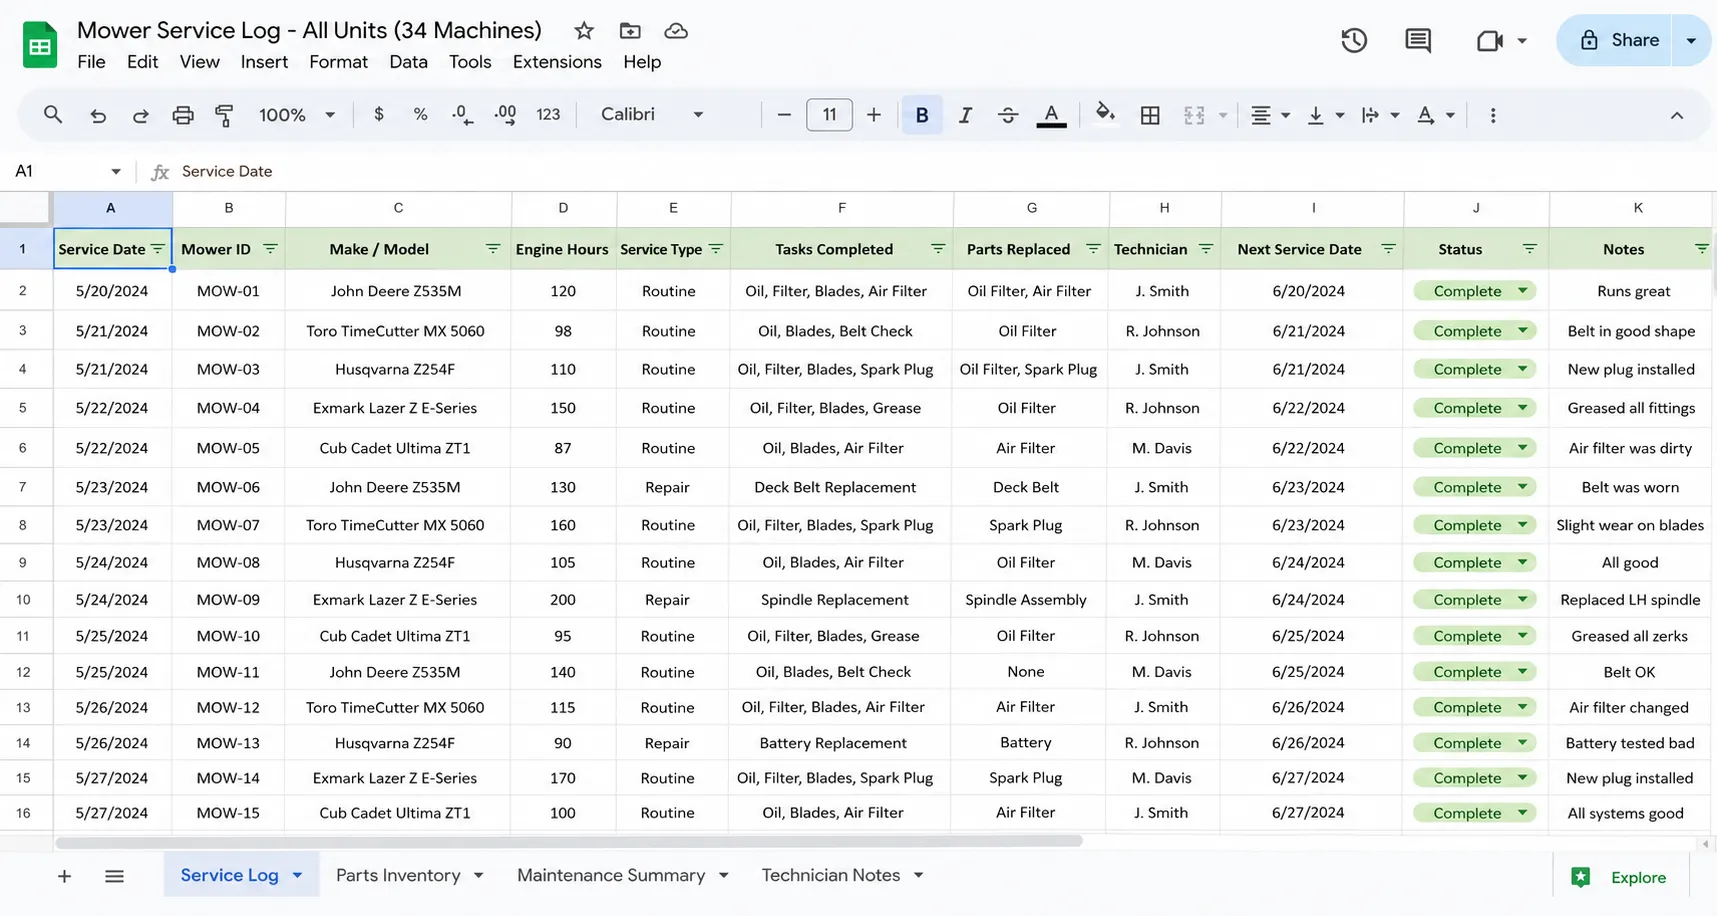The image size is (1717, 916).
Task: Open comments panel icon
Action: click(x=1418, y=40)
